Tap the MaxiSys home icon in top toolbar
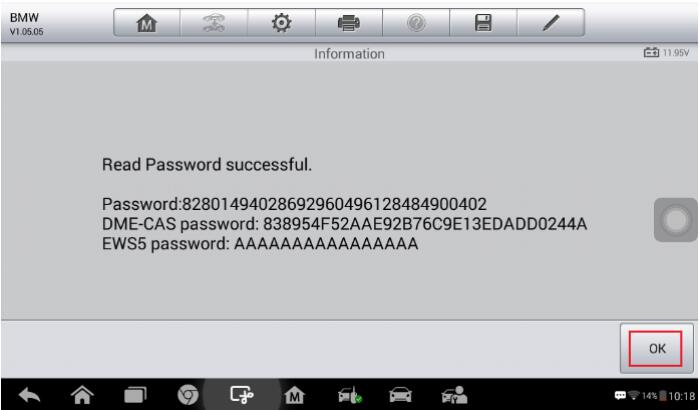Viewport: 699px width, 410px height. (x=147, y=22)
